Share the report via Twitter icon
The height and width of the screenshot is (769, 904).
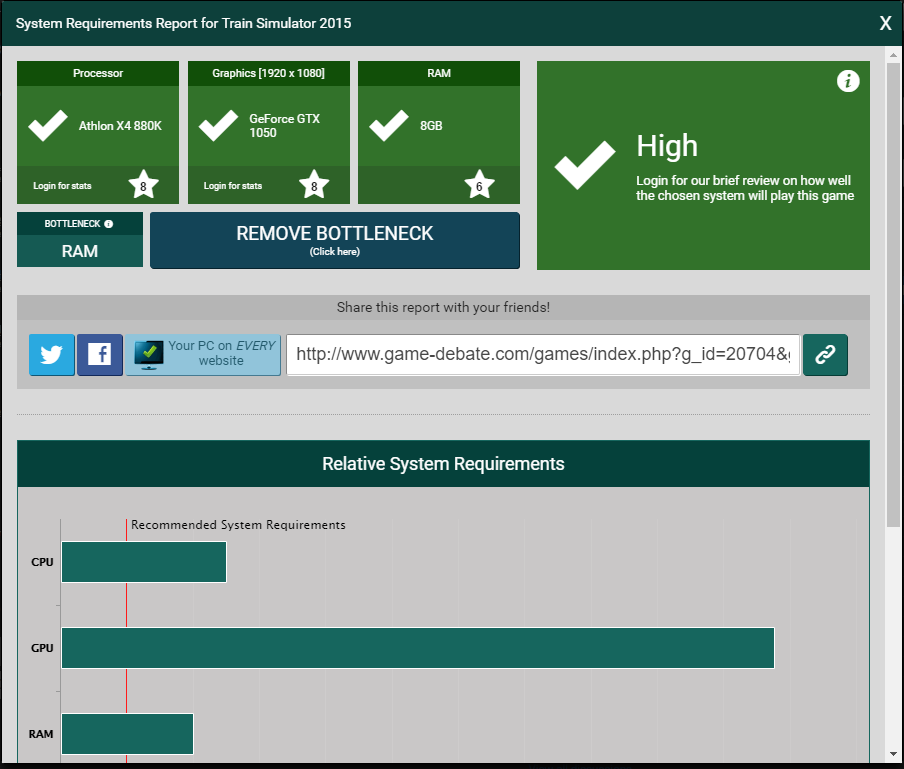point(52,355)
